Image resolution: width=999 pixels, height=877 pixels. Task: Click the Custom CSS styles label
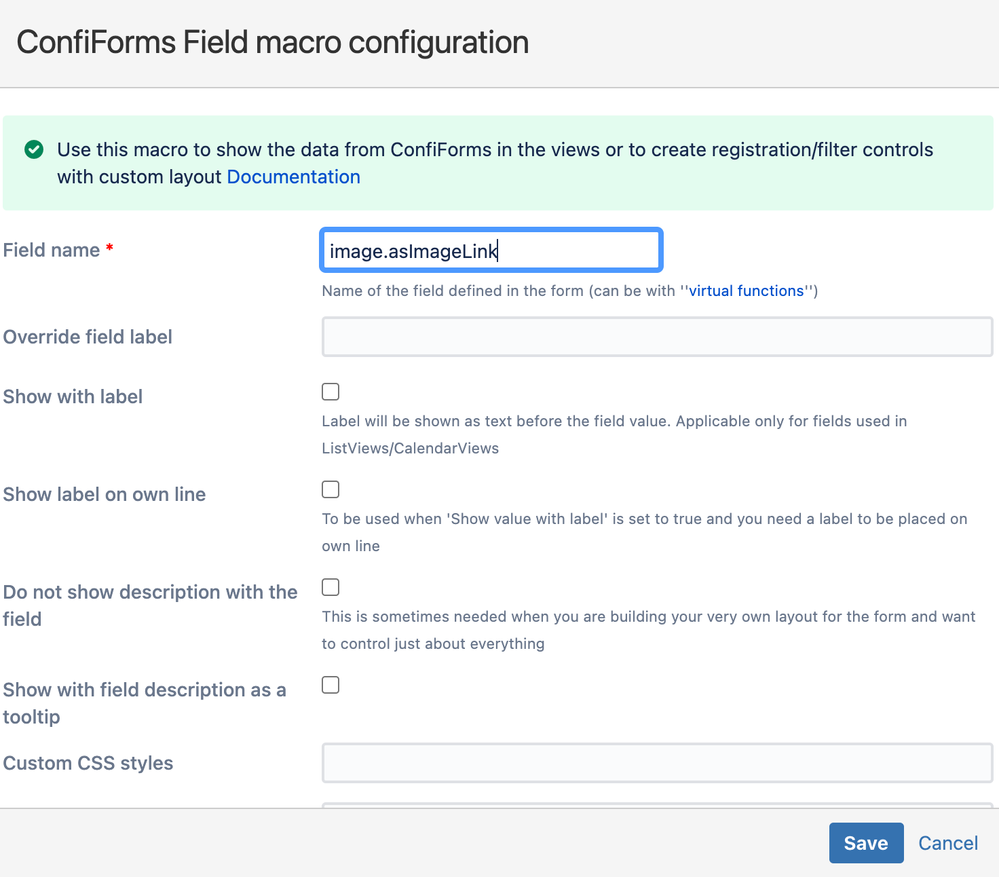click(x=88, y=763)
